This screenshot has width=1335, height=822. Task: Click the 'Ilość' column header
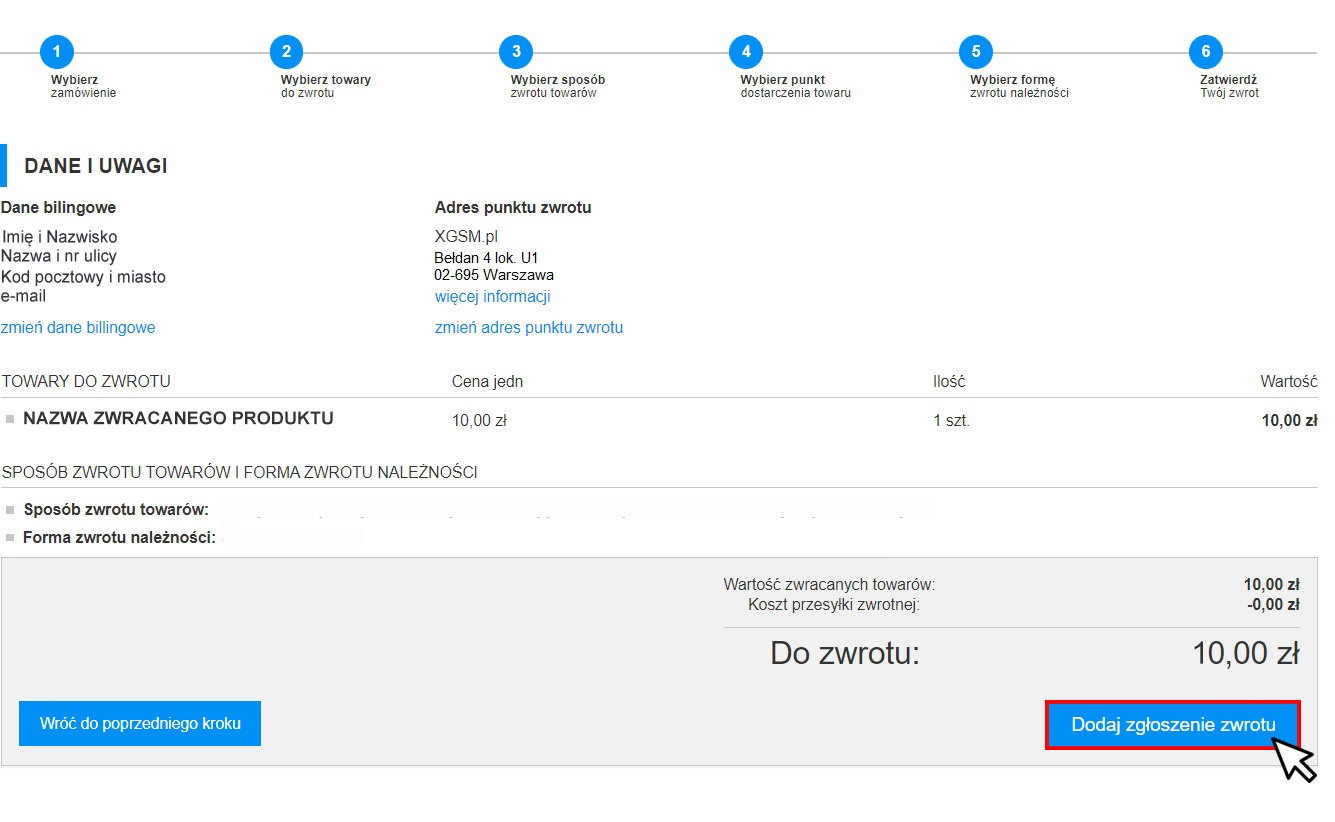coord(948,382)
